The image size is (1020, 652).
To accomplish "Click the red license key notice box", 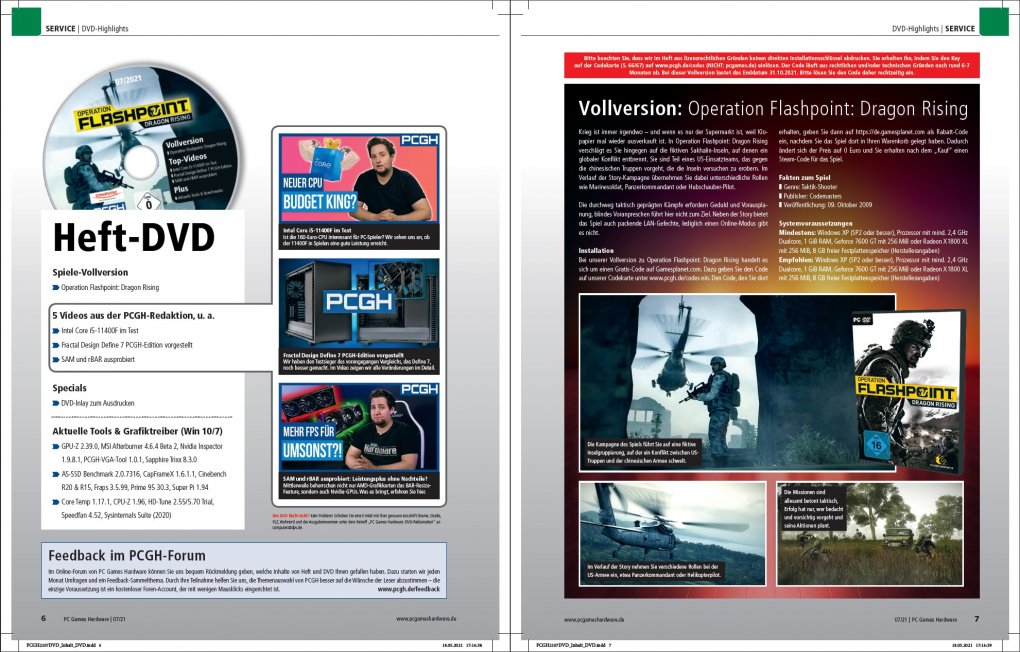I will [x=772, y=65].
